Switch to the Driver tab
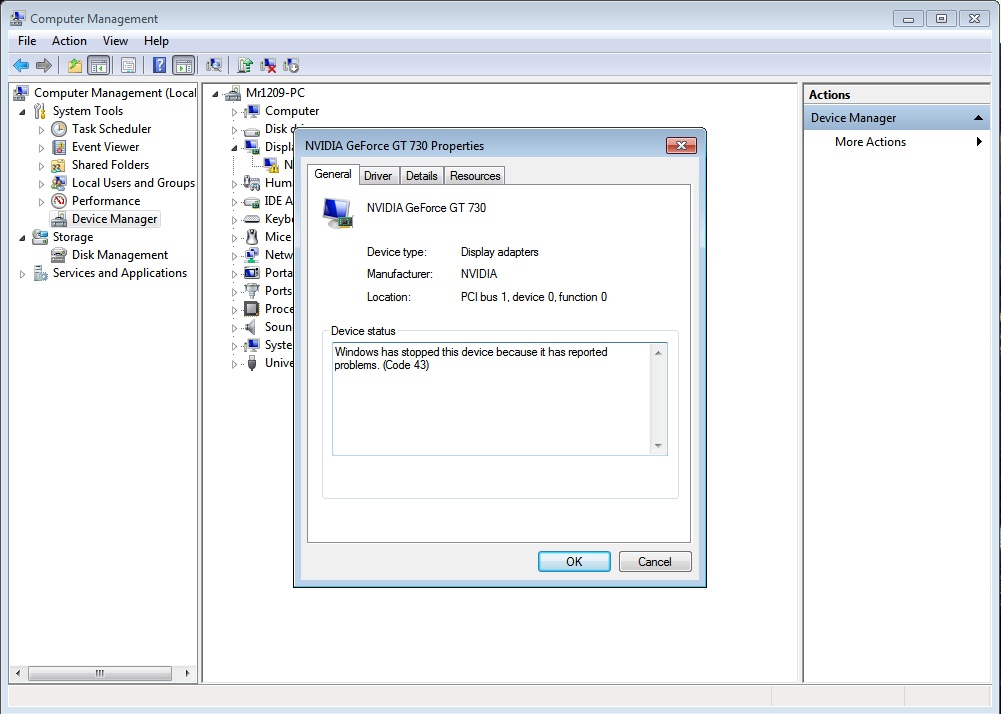1001x714 pixels. click(378, 176)
